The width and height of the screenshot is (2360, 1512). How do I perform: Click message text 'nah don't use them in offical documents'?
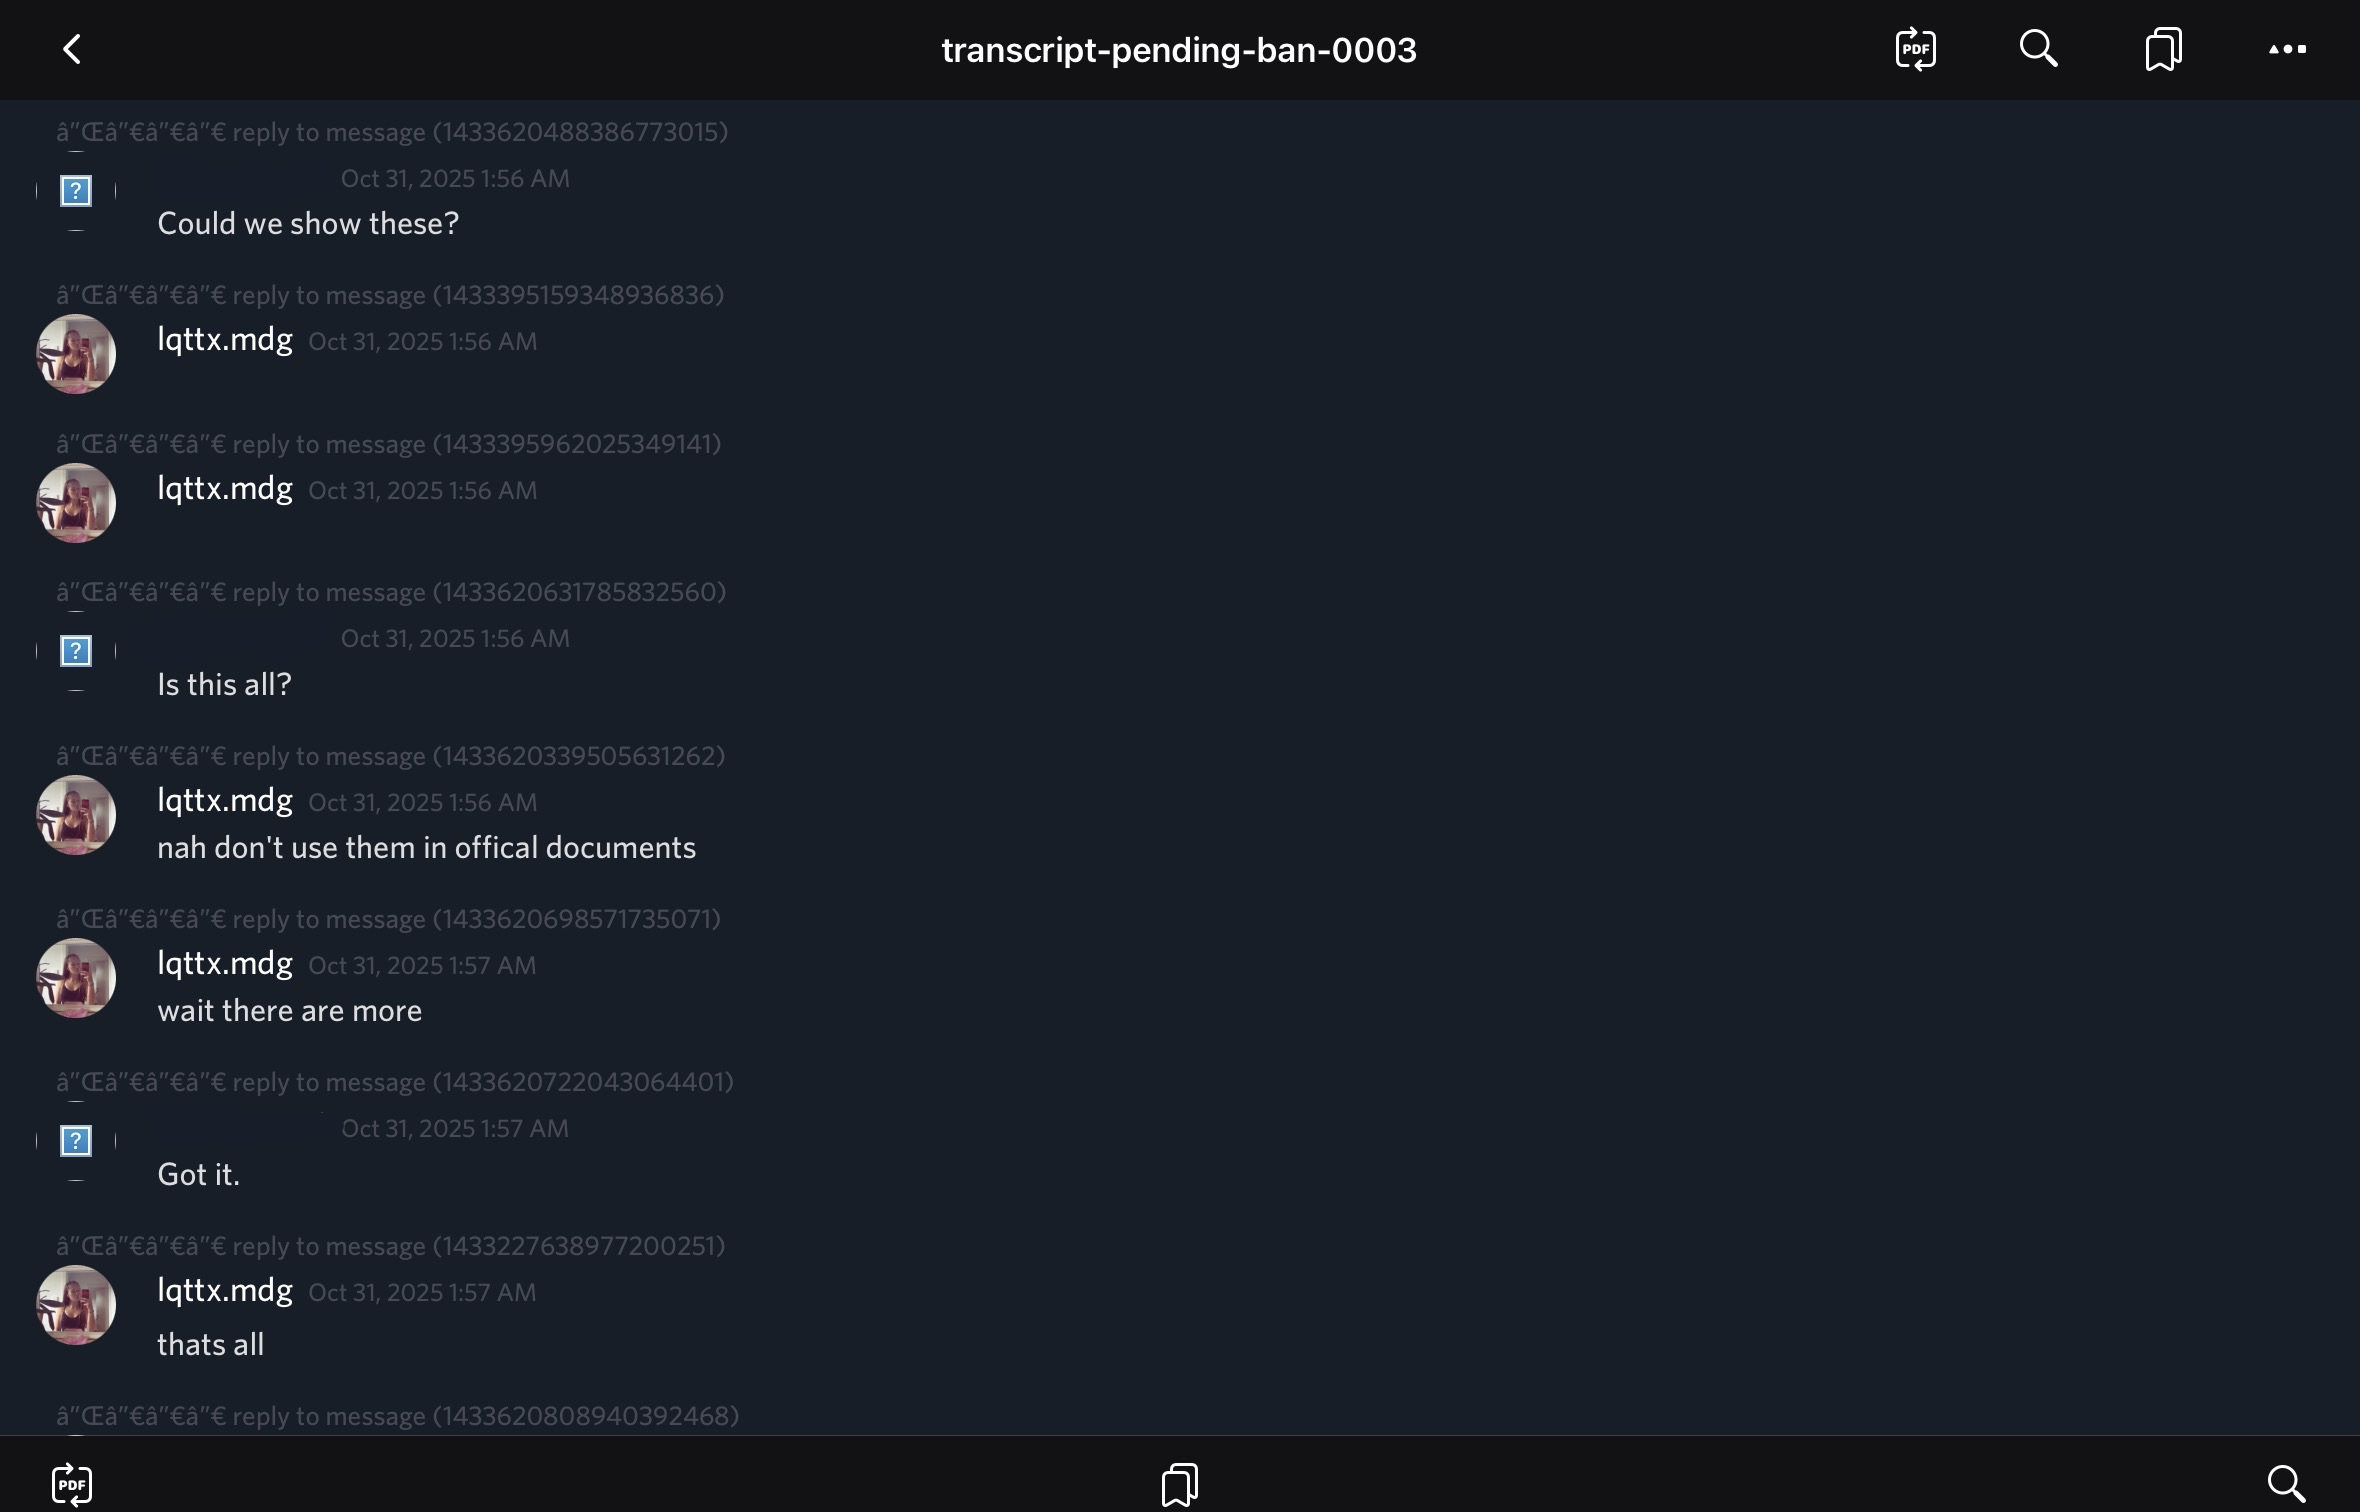[x=427, y=848]
